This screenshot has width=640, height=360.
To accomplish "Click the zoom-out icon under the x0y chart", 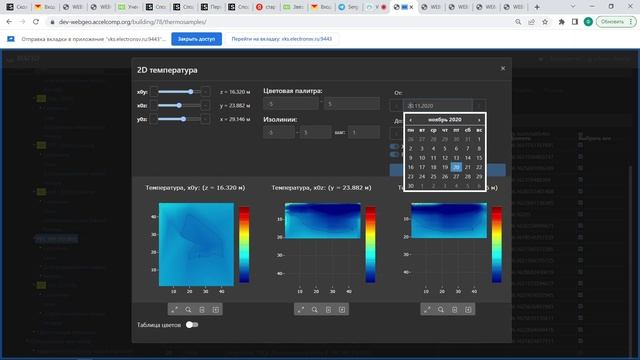I will (202, 310).
